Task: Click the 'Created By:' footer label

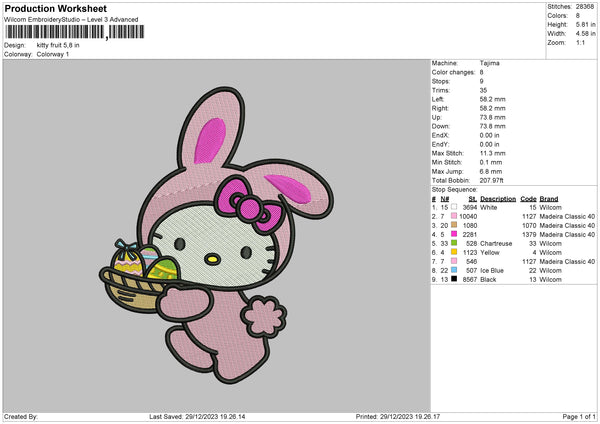Action: click(21, 417)
